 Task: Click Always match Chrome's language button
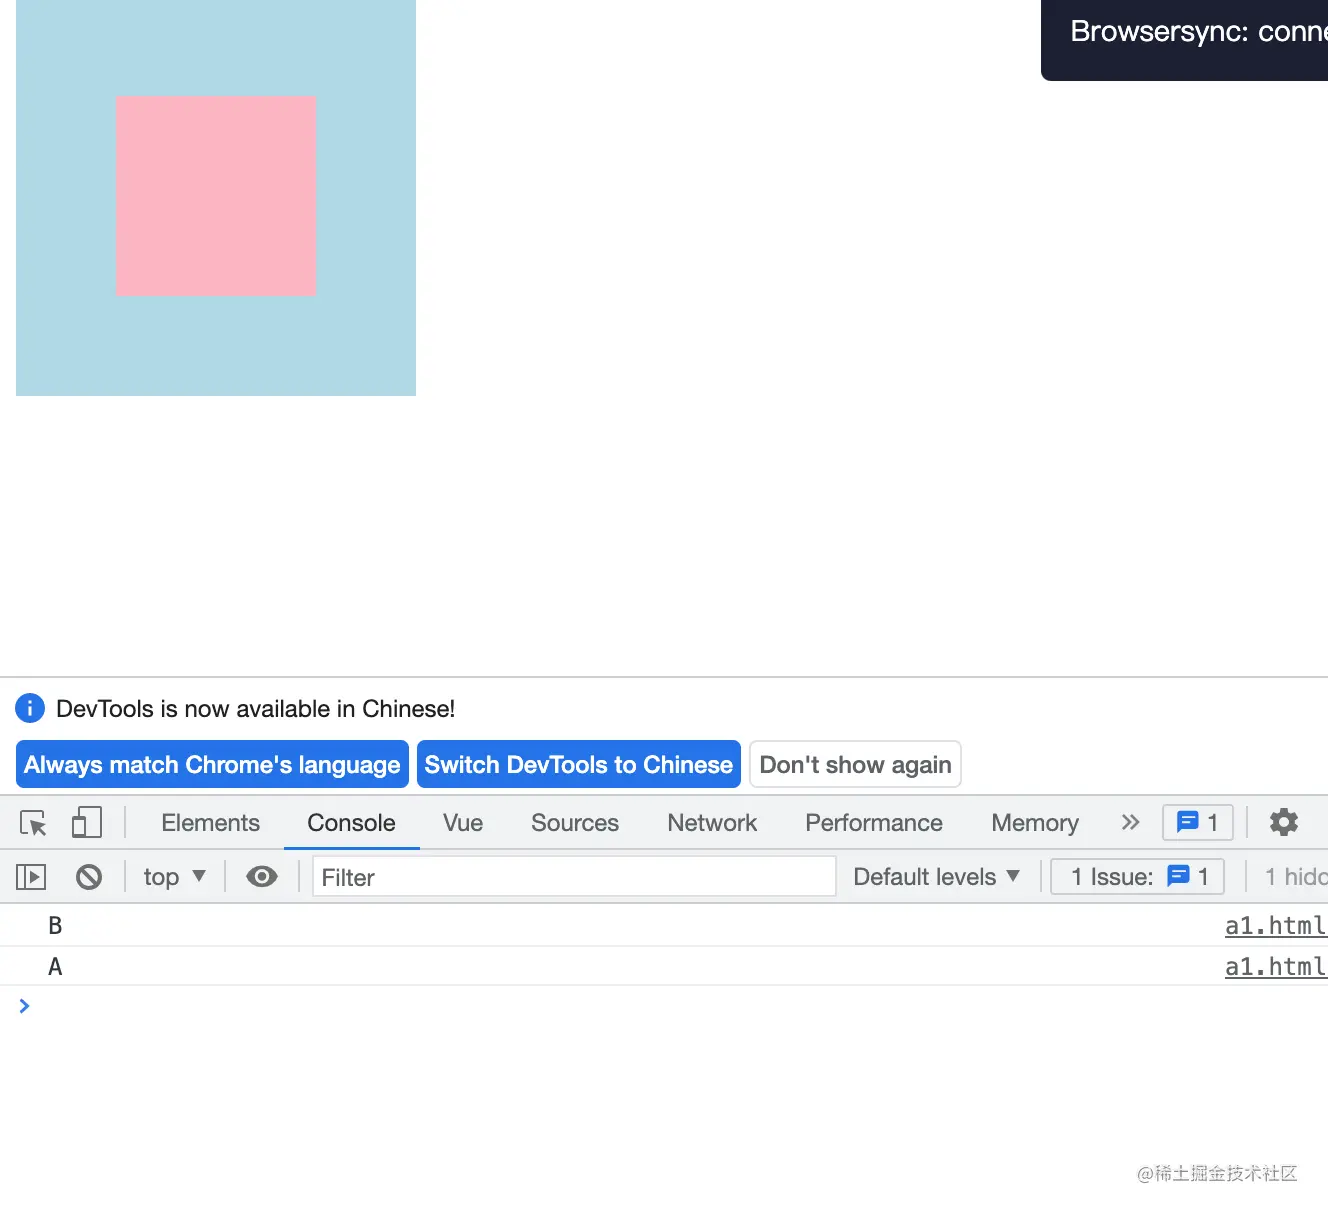[212, 765]
